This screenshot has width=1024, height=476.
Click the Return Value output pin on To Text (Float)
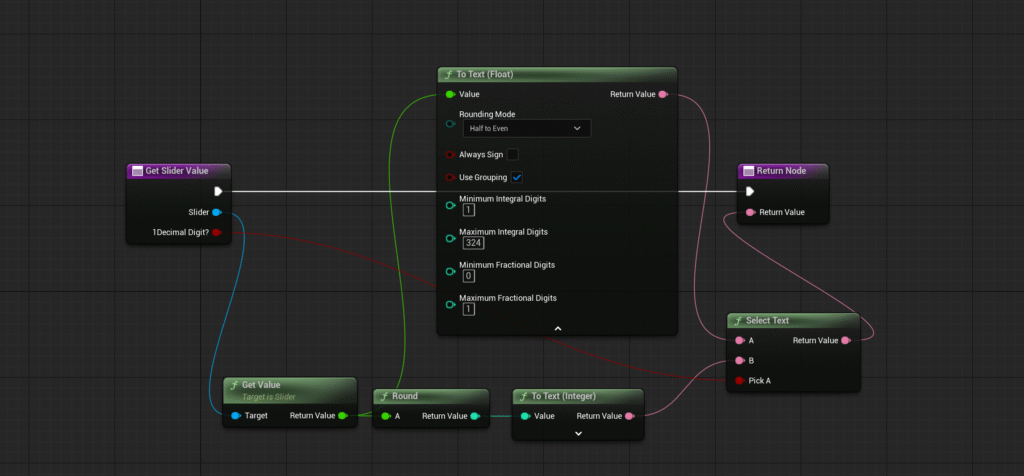coord(663,94)
